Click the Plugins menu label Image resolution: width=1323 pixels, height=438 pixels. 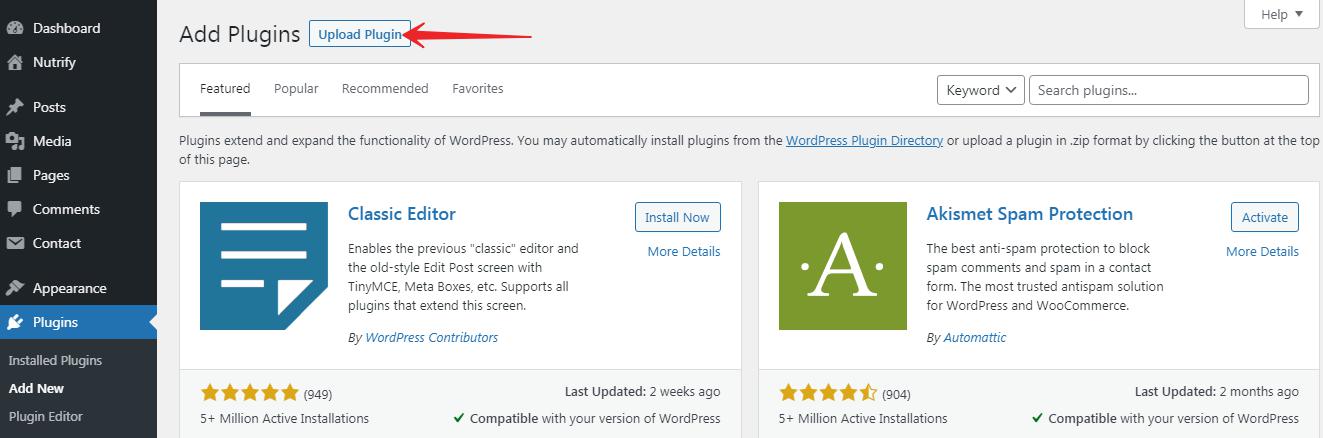[x=55, y=322]
